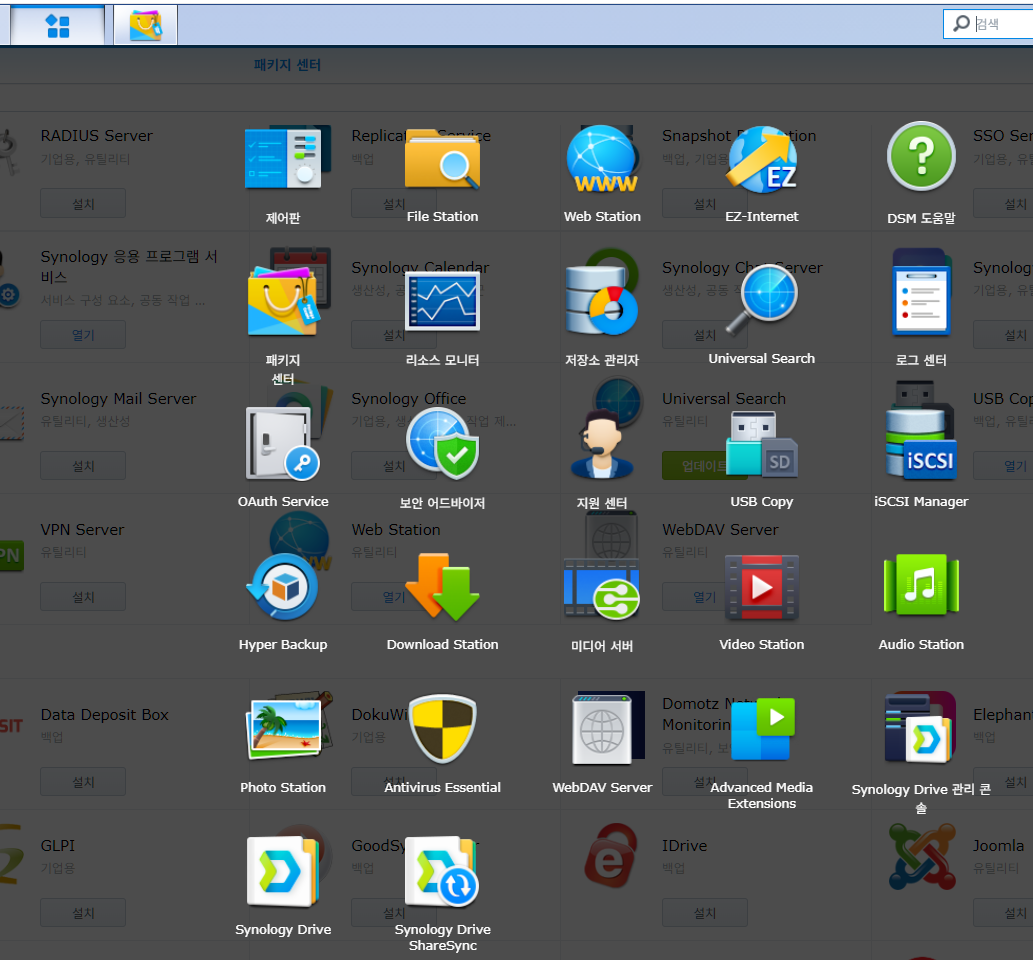Image resolution: width=1033 pixels, height=960 pixels.
Task: Launch 보안 어드바이저 security advisor
Action: (x=442, y=443)
